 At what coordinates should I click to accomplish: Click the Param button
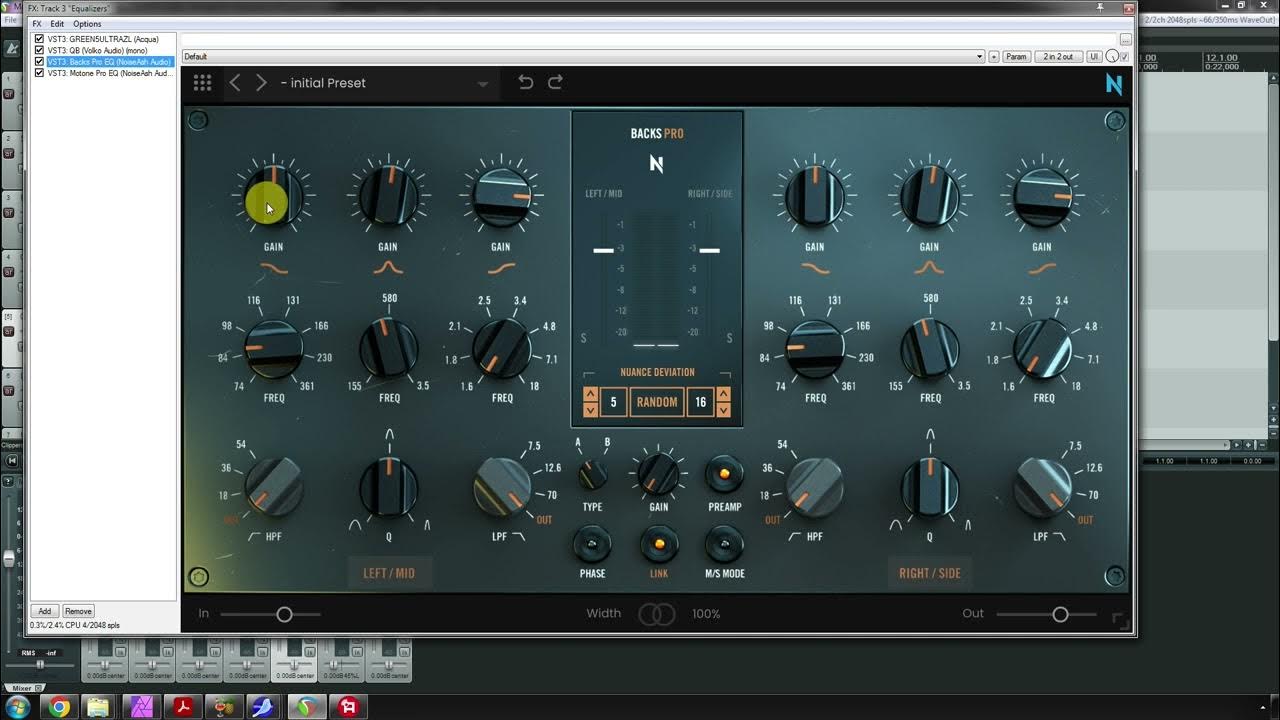click(1016, 57)
